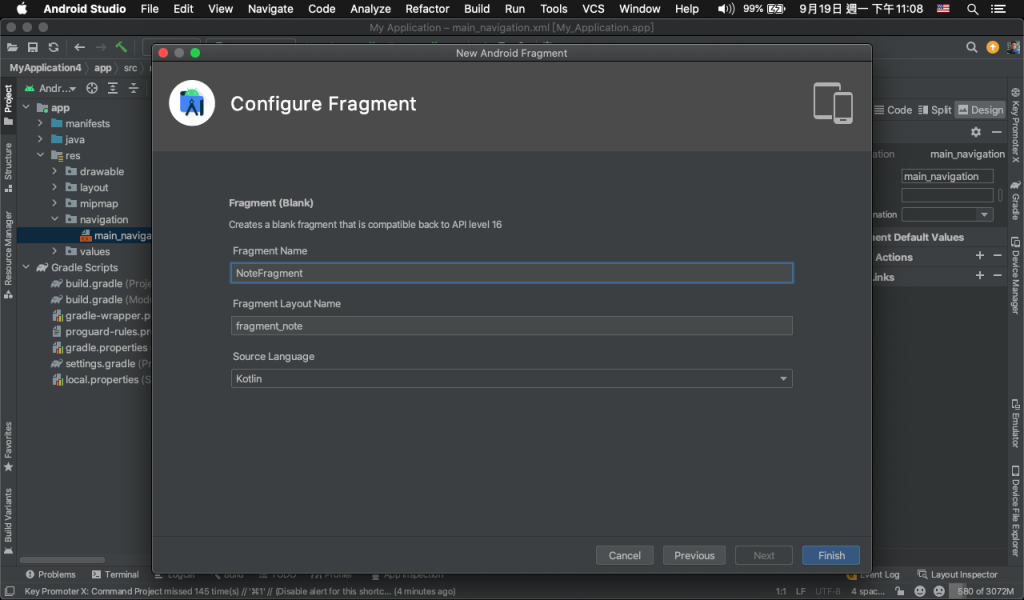Add an action with the plus icon

click(x=980, y=257)
